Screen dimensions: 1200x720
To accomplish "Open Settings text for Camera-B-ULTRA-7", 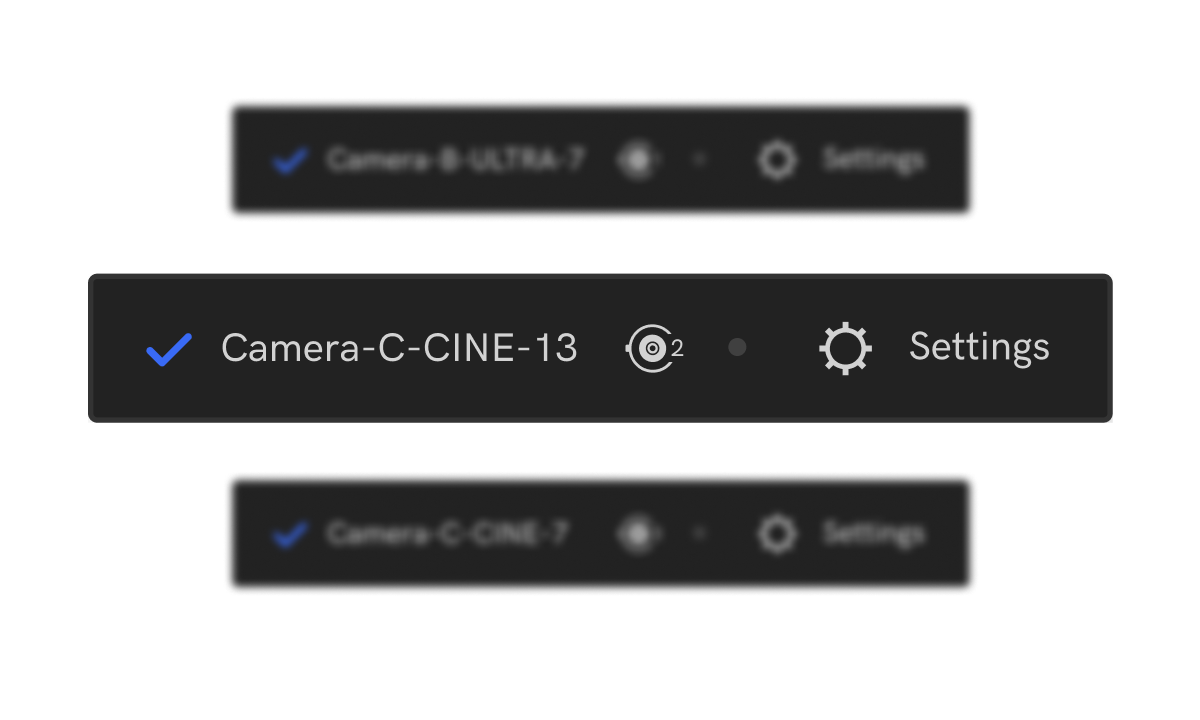I will point(873,159).
